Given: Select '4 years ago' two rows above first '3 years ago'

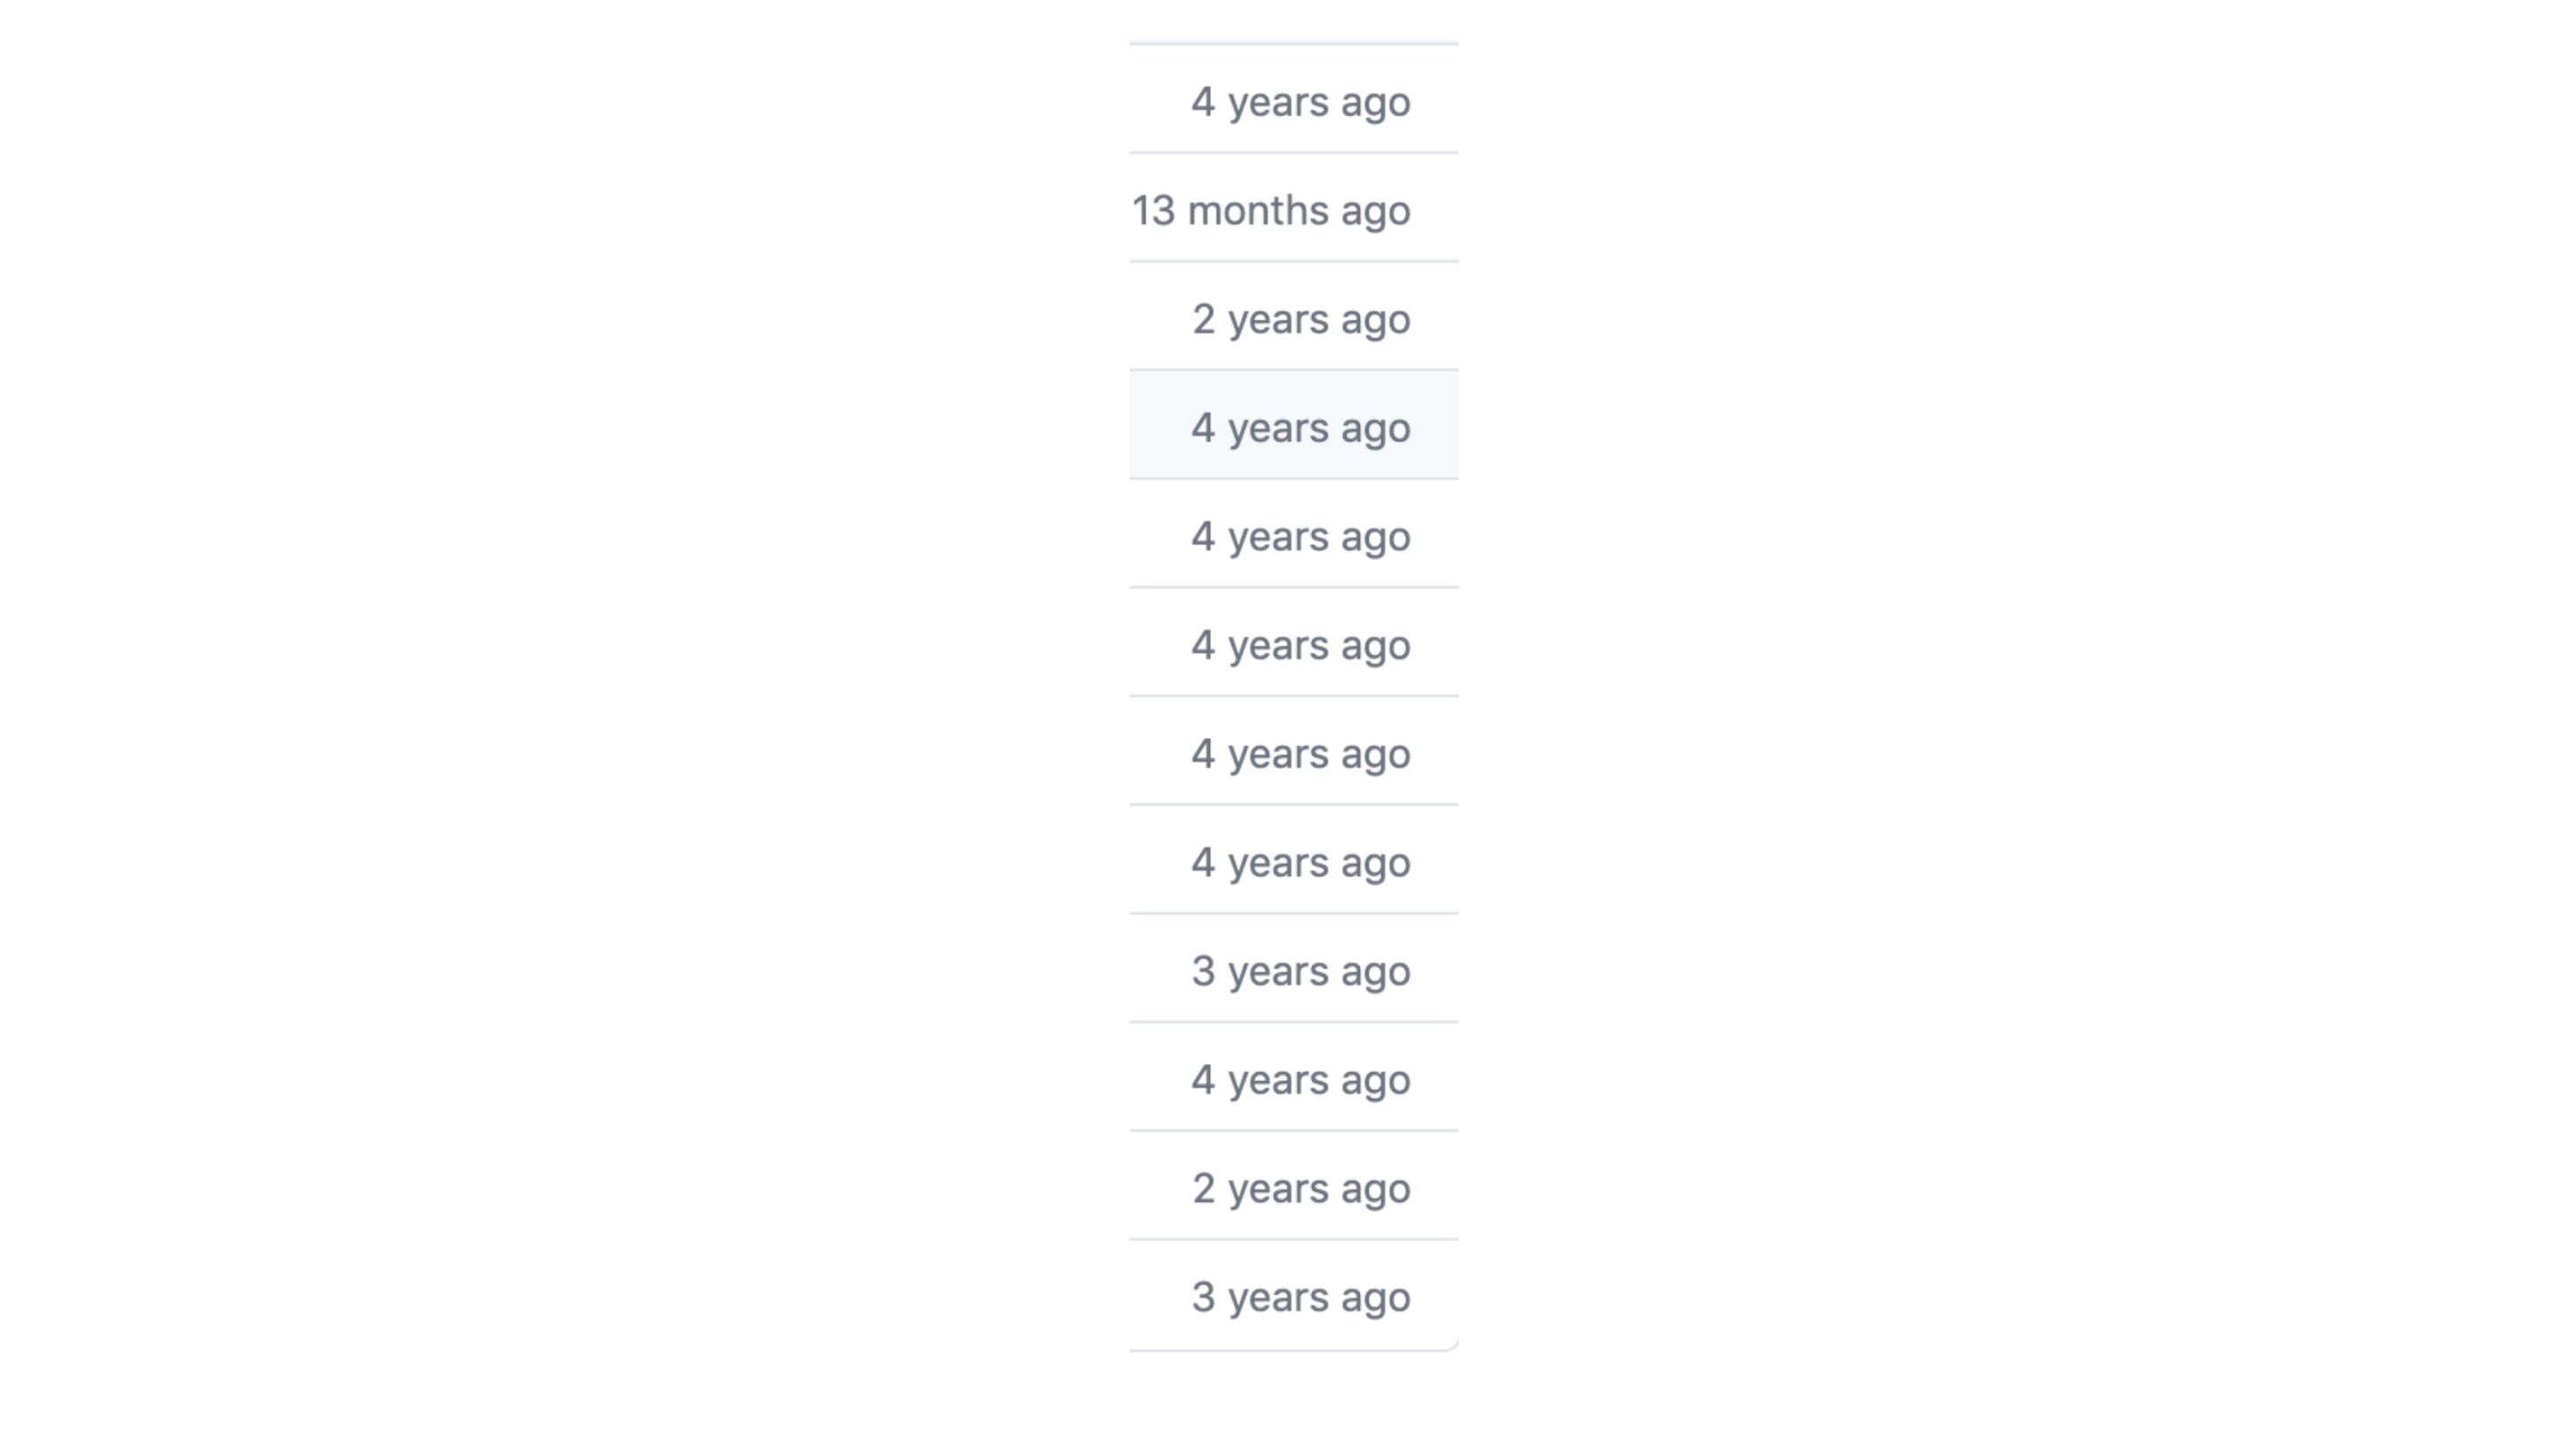Looking at the screenshot, I should point(1301,754).
